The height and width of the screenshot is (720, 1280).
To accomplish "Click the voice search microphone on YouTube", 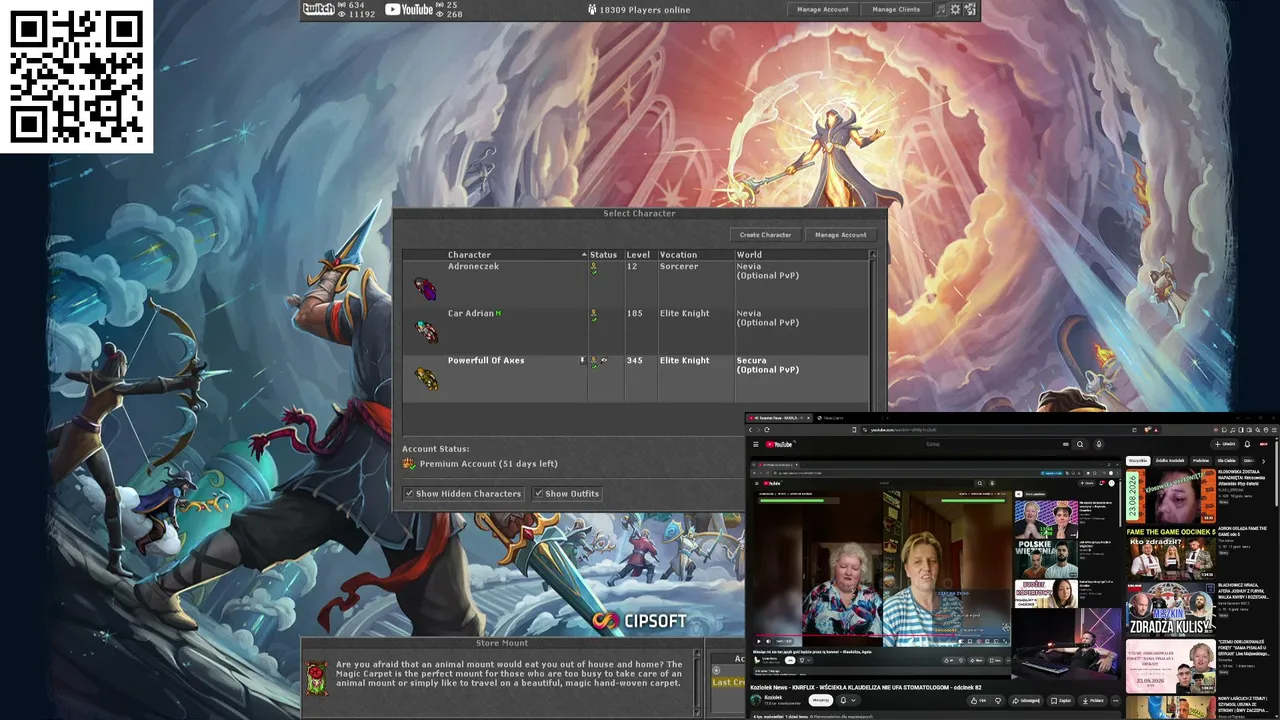I will point(1098,444).
